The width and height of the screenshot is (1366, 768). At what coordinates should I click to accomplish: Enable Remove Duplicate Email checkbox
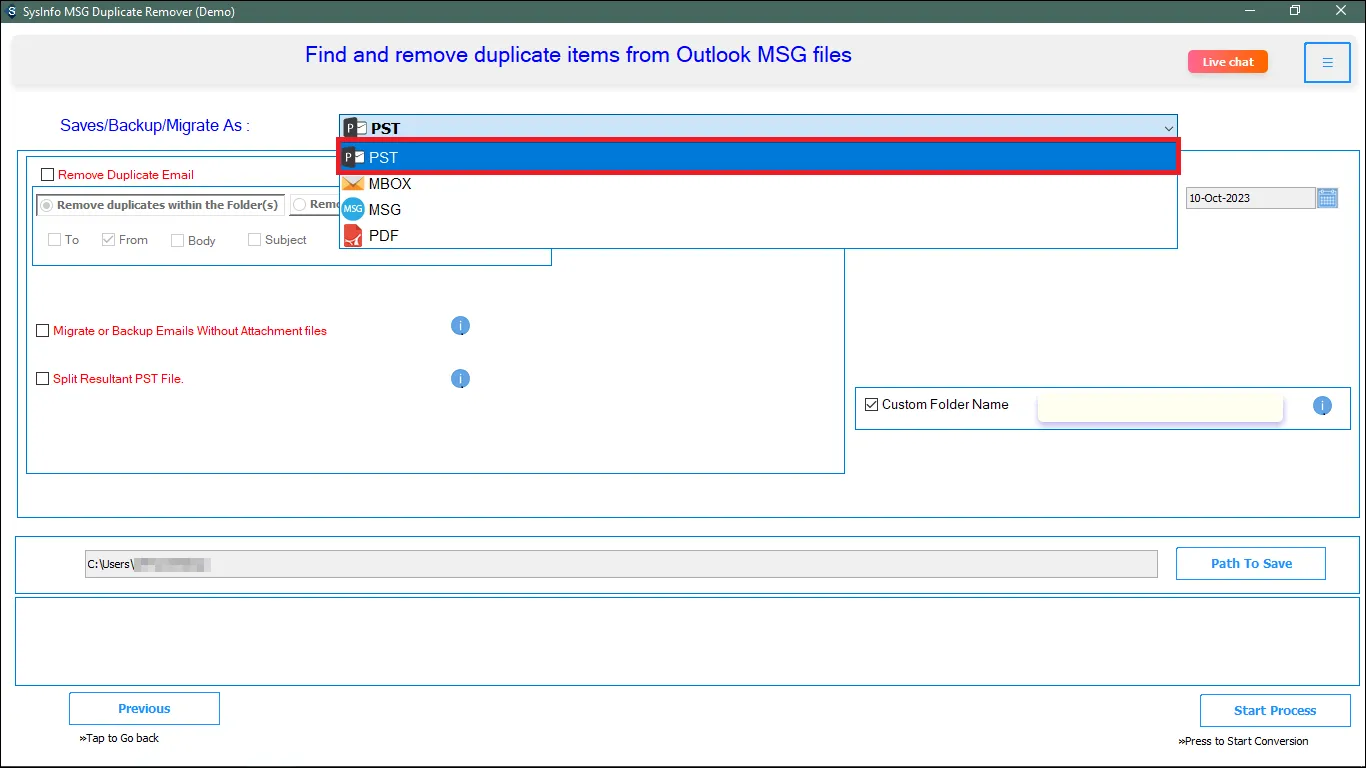click(x=48, y=175)
